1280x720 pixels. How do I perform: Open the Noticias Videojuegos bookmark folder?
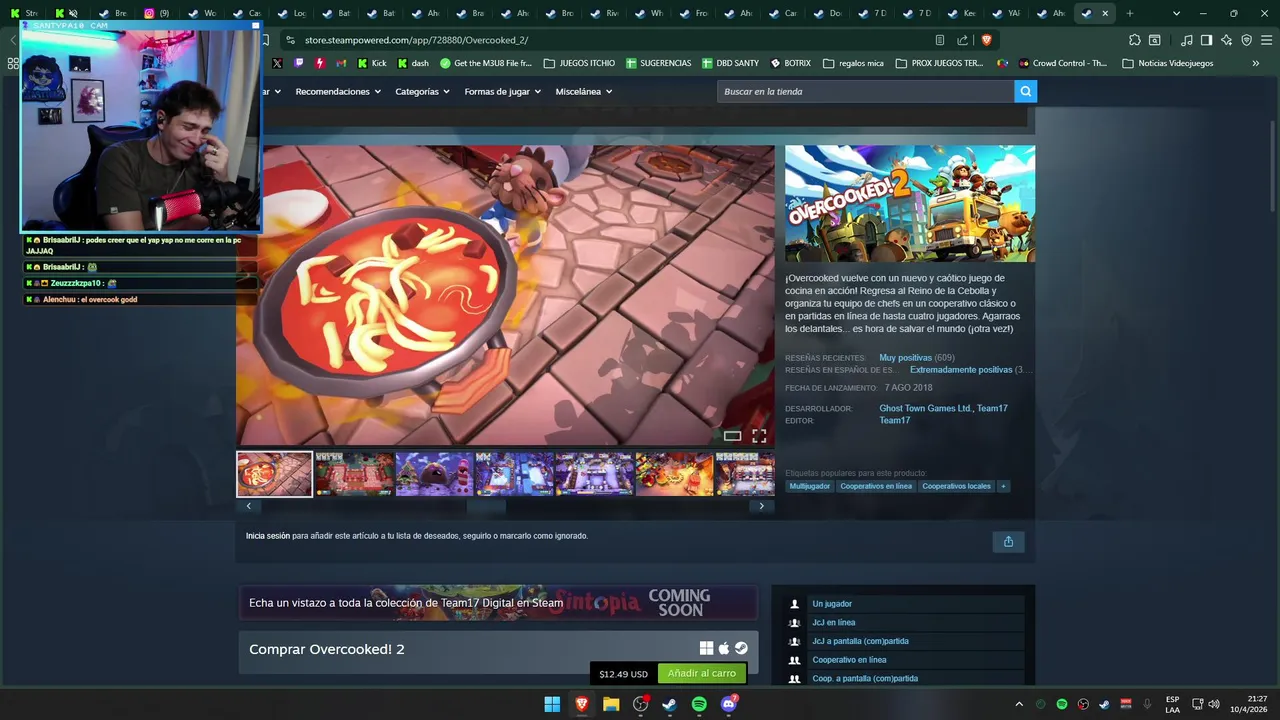(1168, 63)
